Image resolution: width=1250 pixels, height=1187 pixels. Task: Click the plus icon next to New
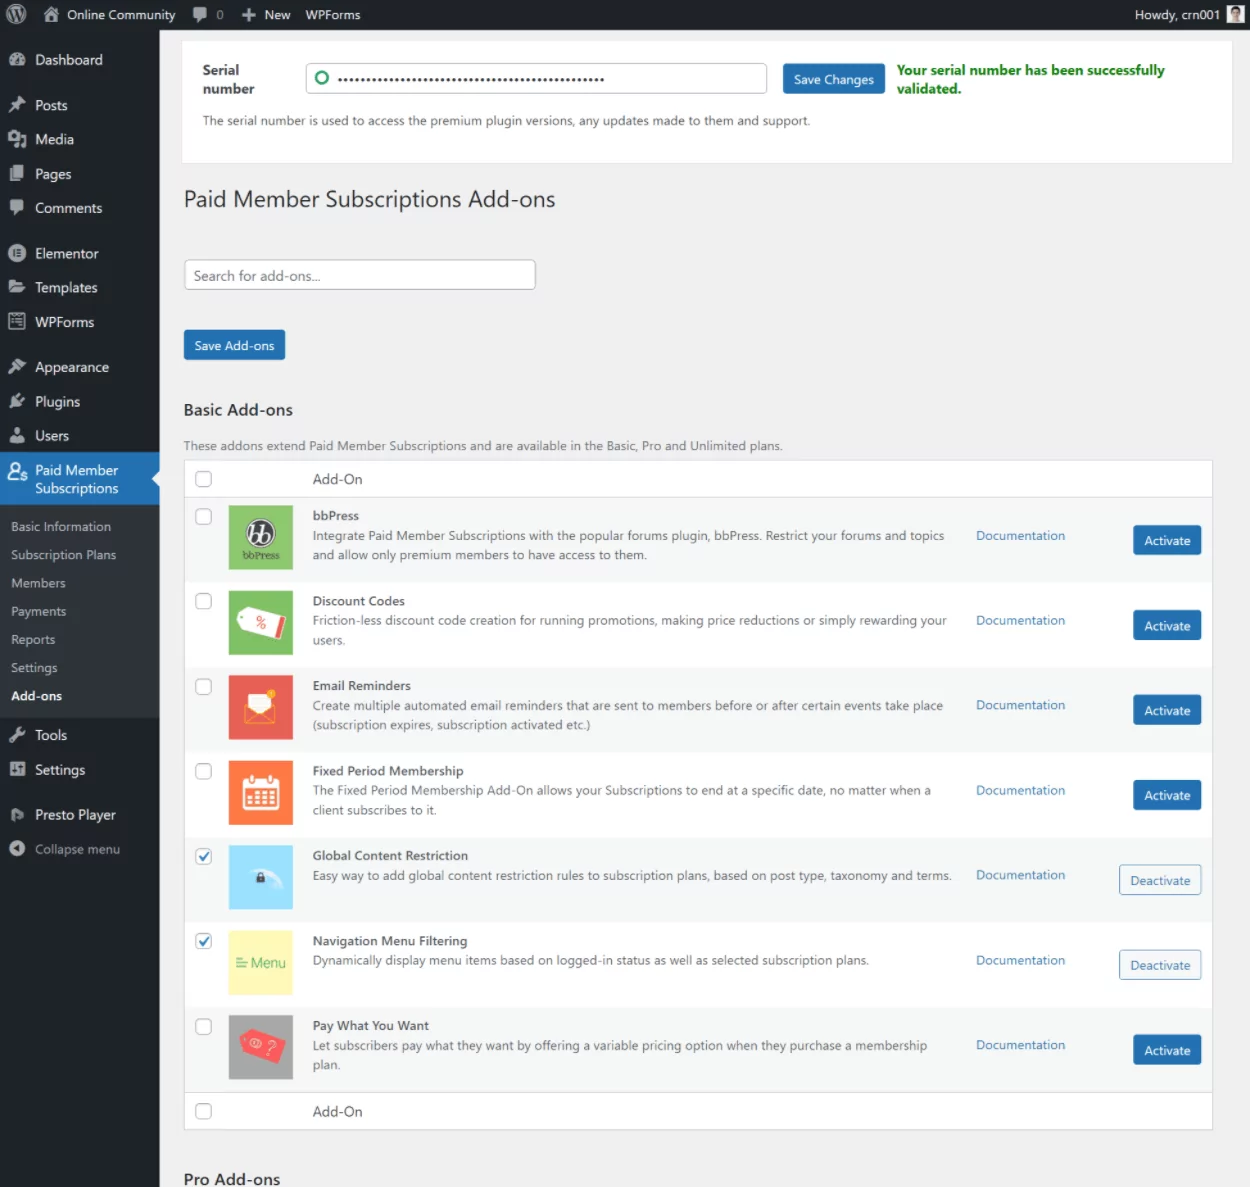pos(249,15)
